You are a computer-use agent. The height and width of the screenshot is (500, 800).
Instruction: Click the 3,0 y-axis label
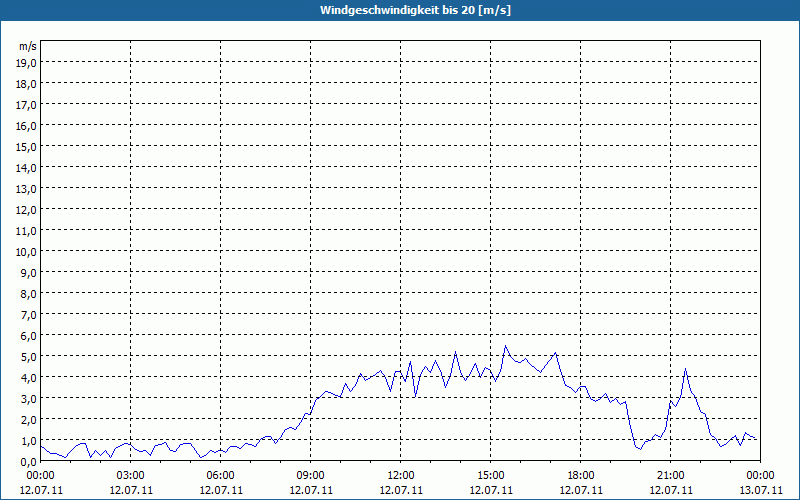29,399
